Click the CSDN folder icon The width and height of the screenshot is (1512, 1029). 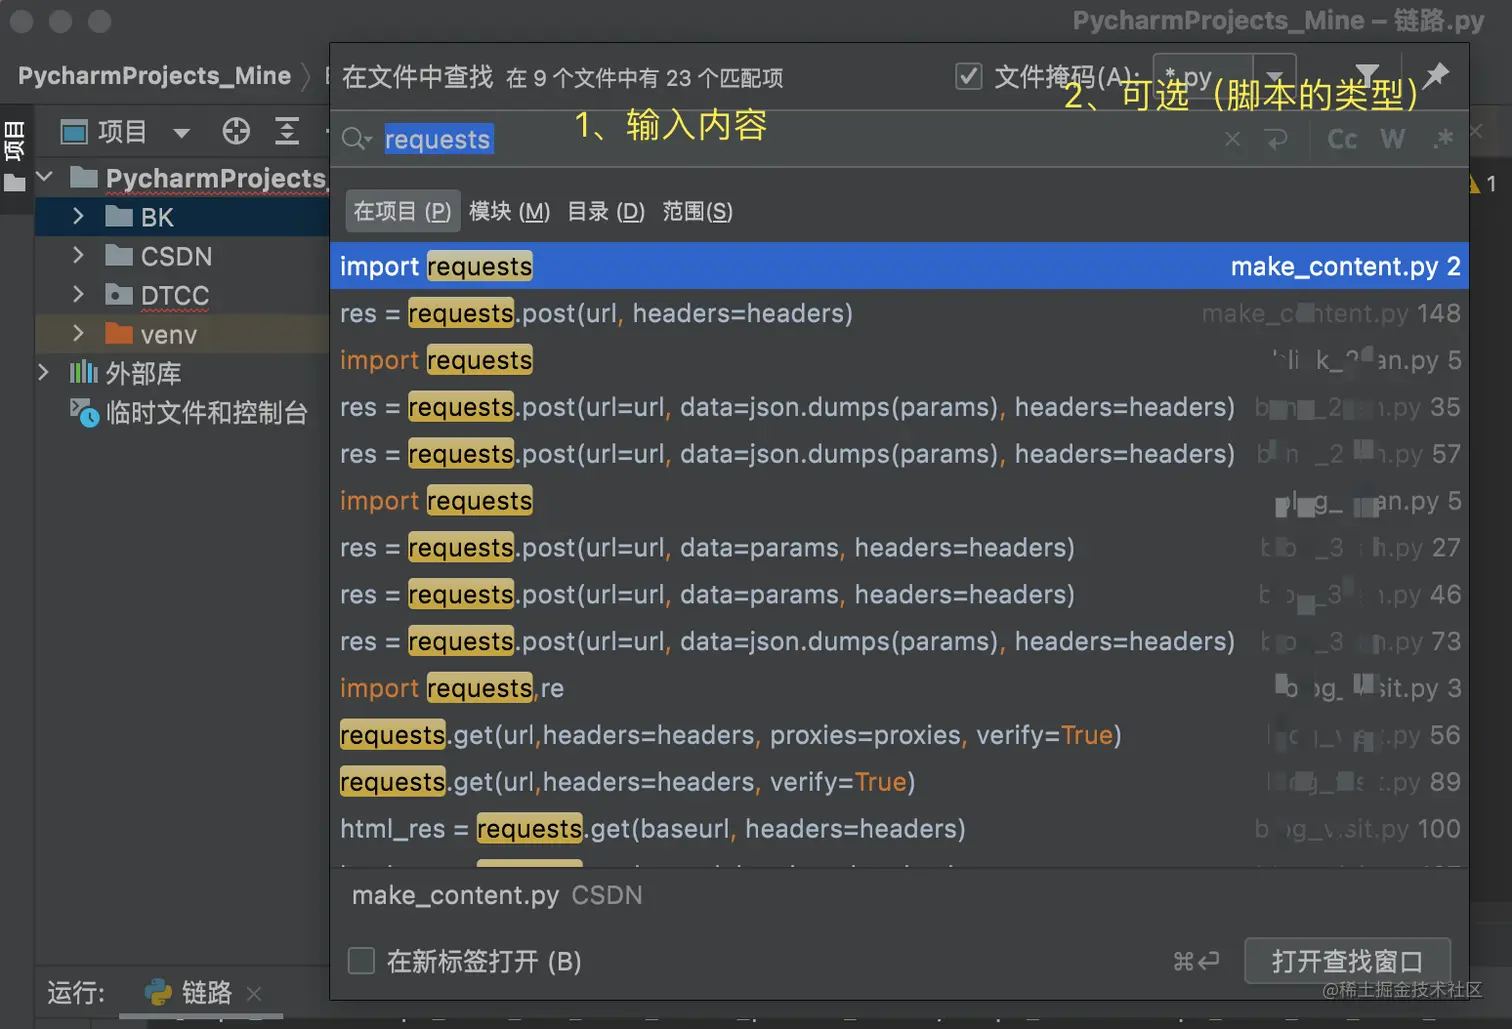[x=119, y=256]
